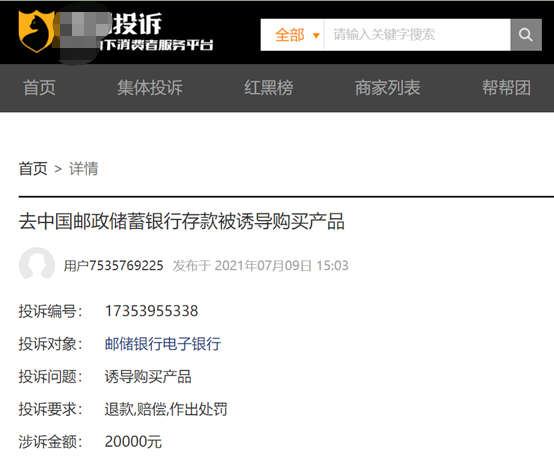Click the 涉诉金额 label
The width and height of the screenshot is (554, 466).
tap(51, 442)
